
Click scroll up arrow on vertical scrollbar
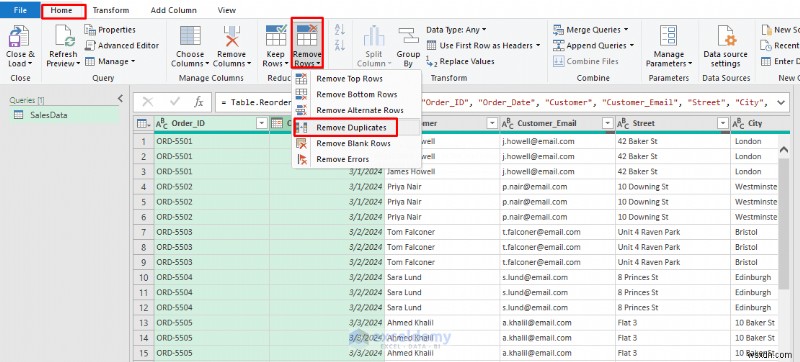click(x=784, y=149)
